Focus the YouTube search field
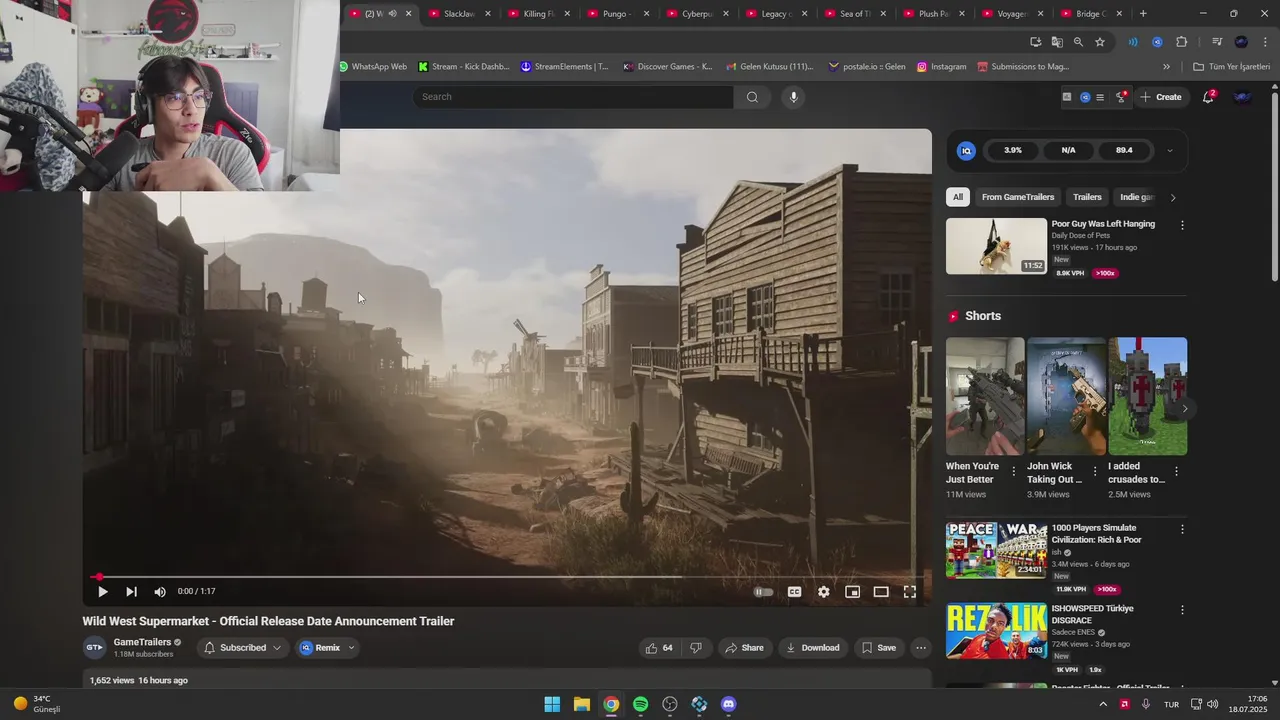Viewport: 1280px width, 720px height. 573,97
